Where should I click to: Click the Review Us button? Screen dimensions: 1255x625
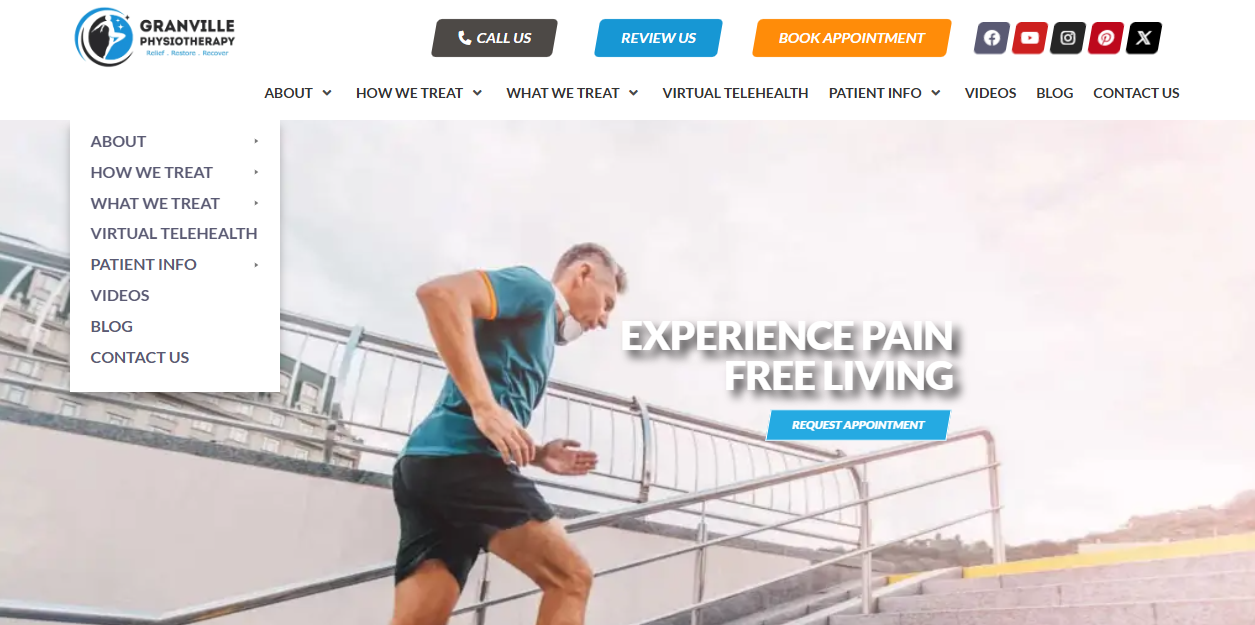tap(658, 38)
